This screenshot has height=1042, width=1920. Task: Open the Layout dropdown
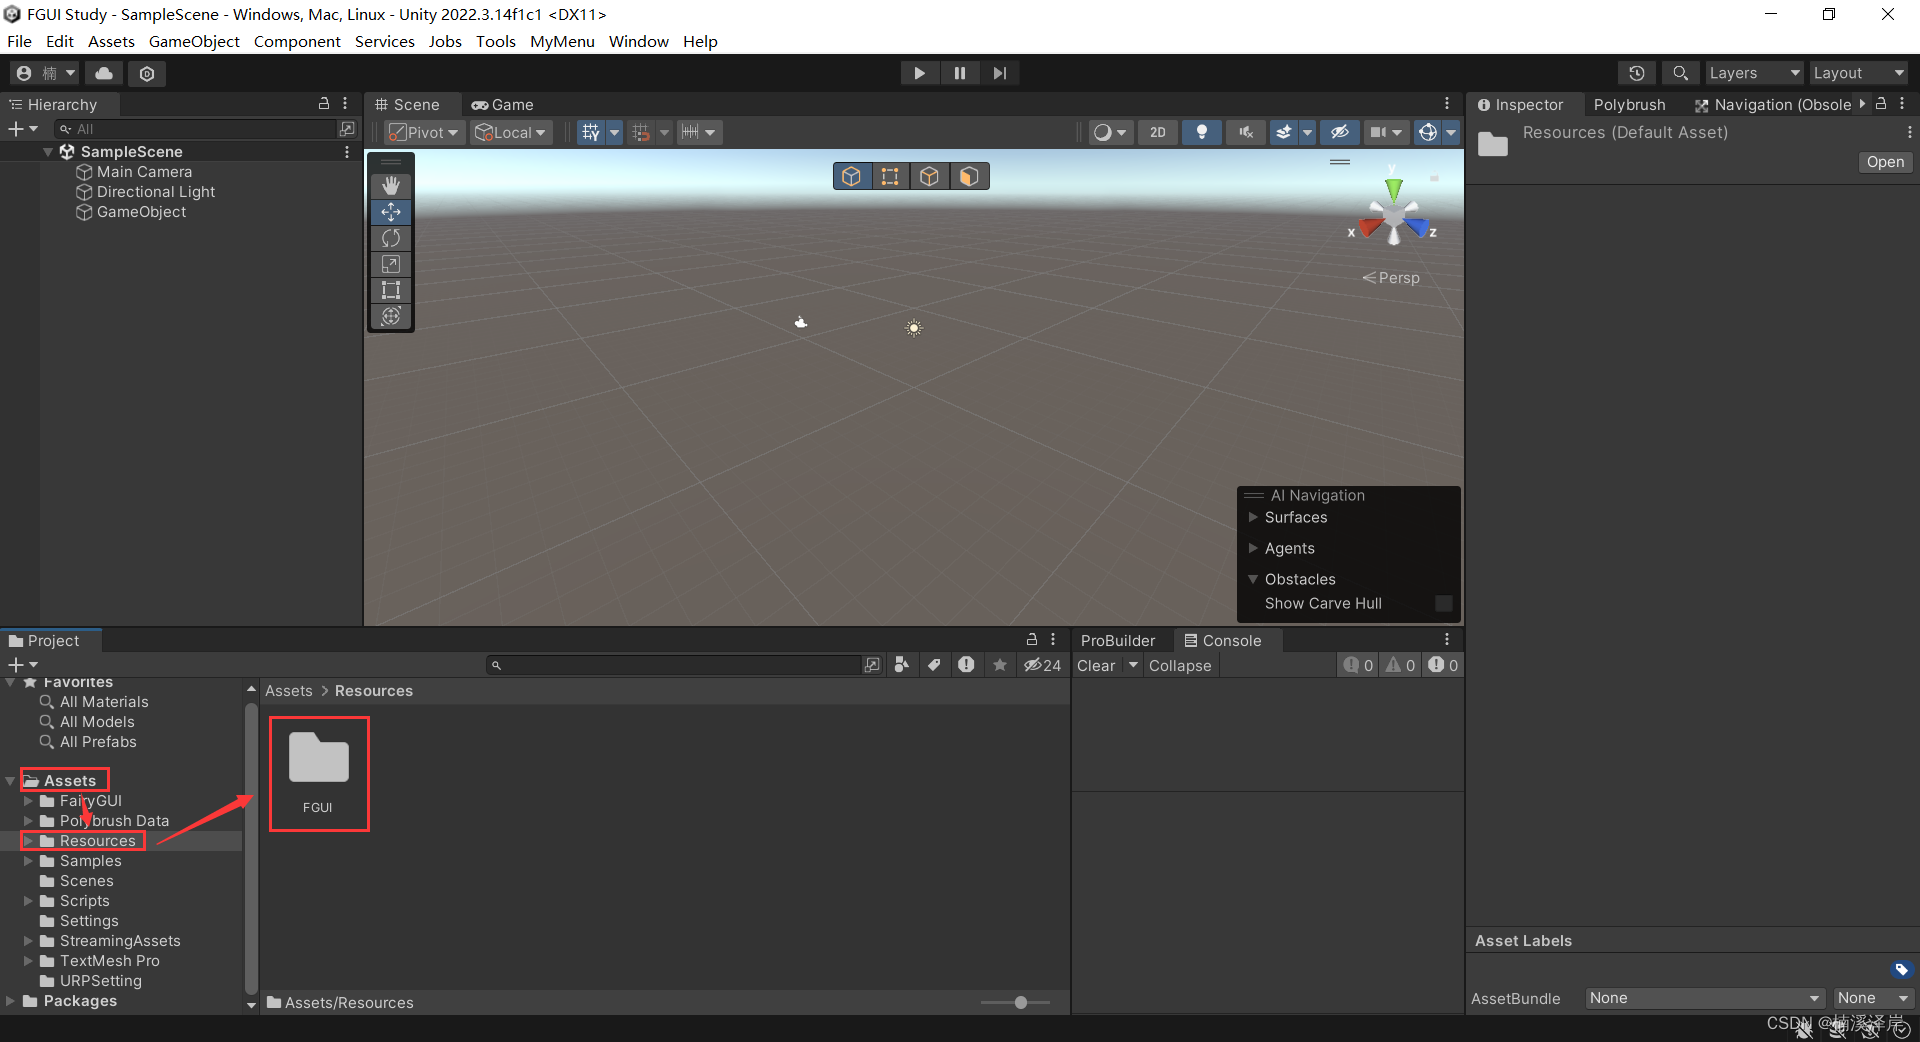[x=1859, y=73]
